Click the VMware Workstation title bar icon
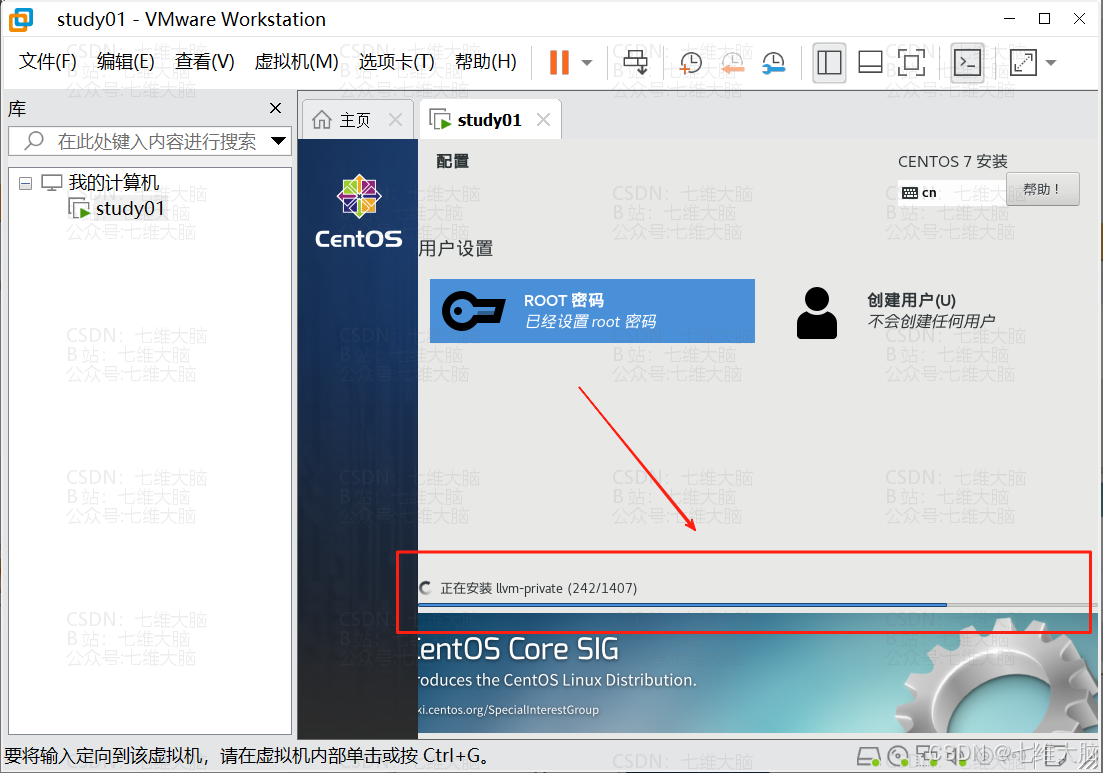Image resolution: width=1103 pixels, height=773 pixels. pyautogui.click(x=21, y=19)
